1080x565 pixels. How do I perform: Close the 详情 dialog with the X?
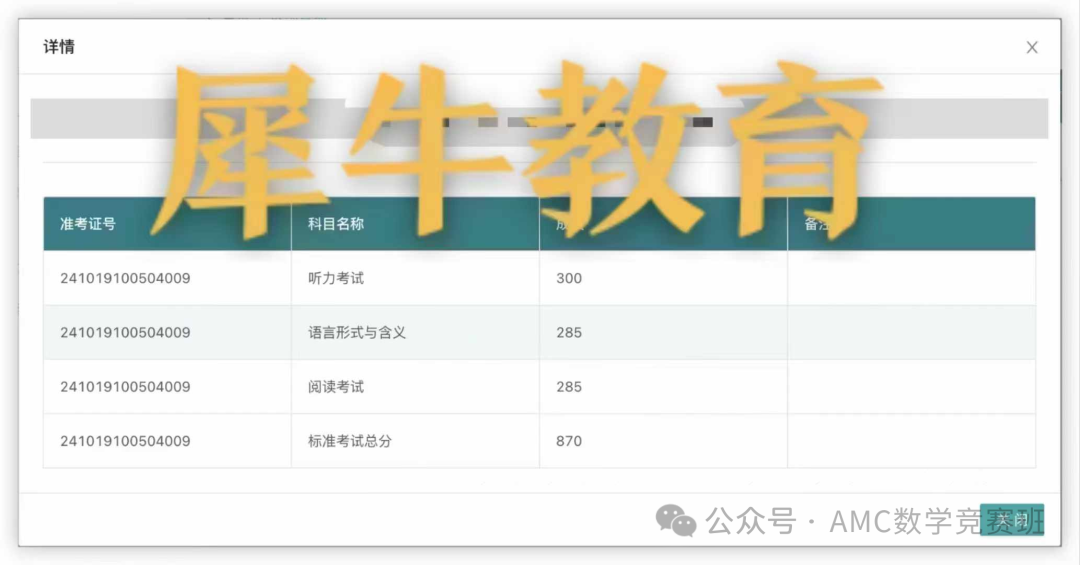click(1031, 48)
